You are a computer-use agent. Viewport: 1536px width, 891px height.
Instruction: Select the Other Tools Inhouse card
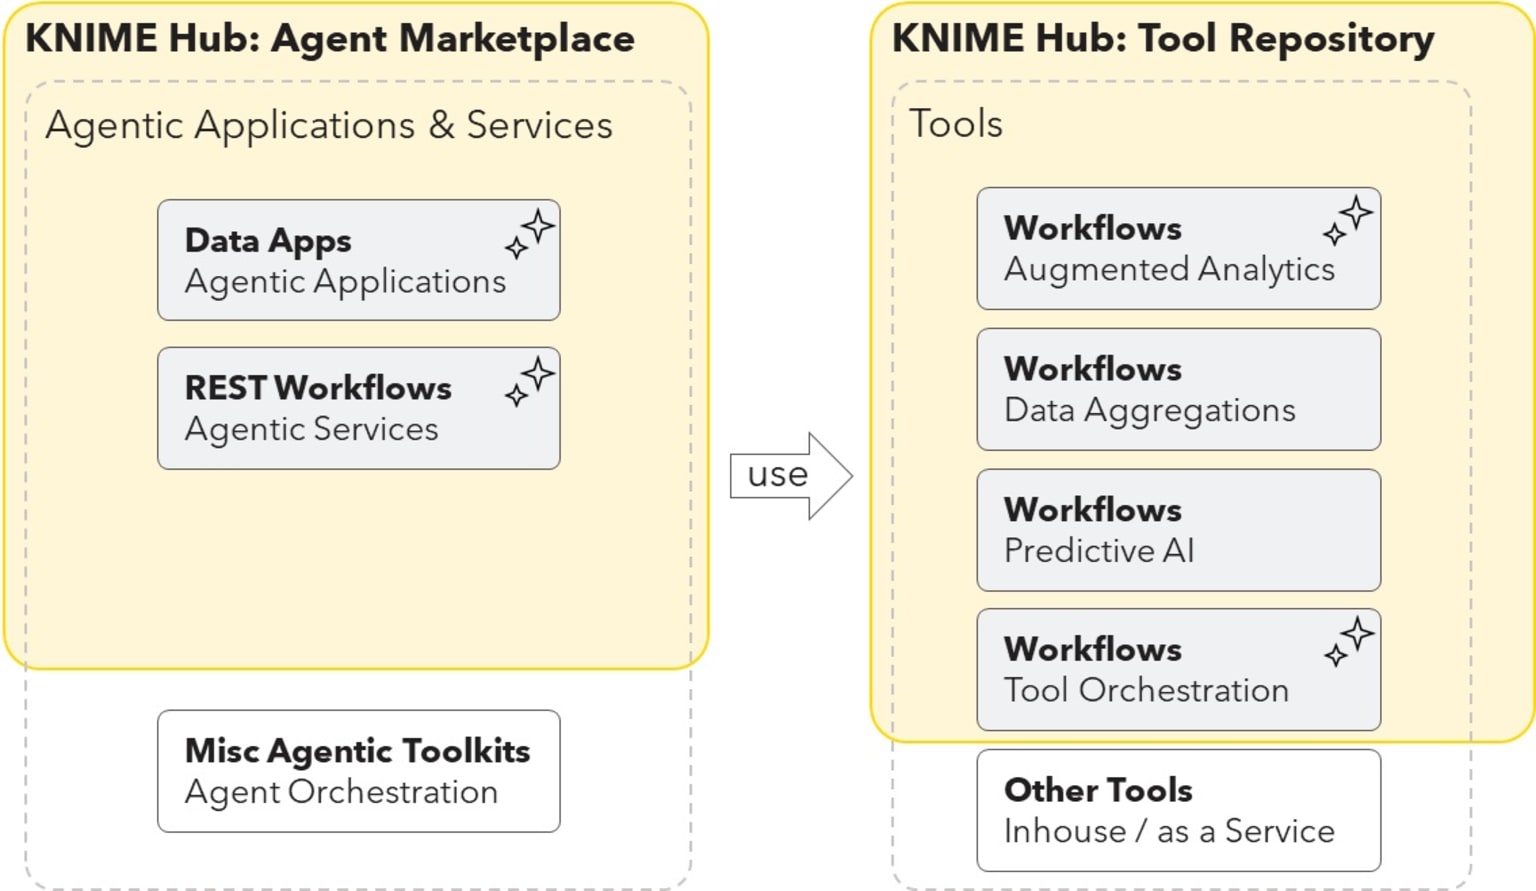[x=1179, y=811]
